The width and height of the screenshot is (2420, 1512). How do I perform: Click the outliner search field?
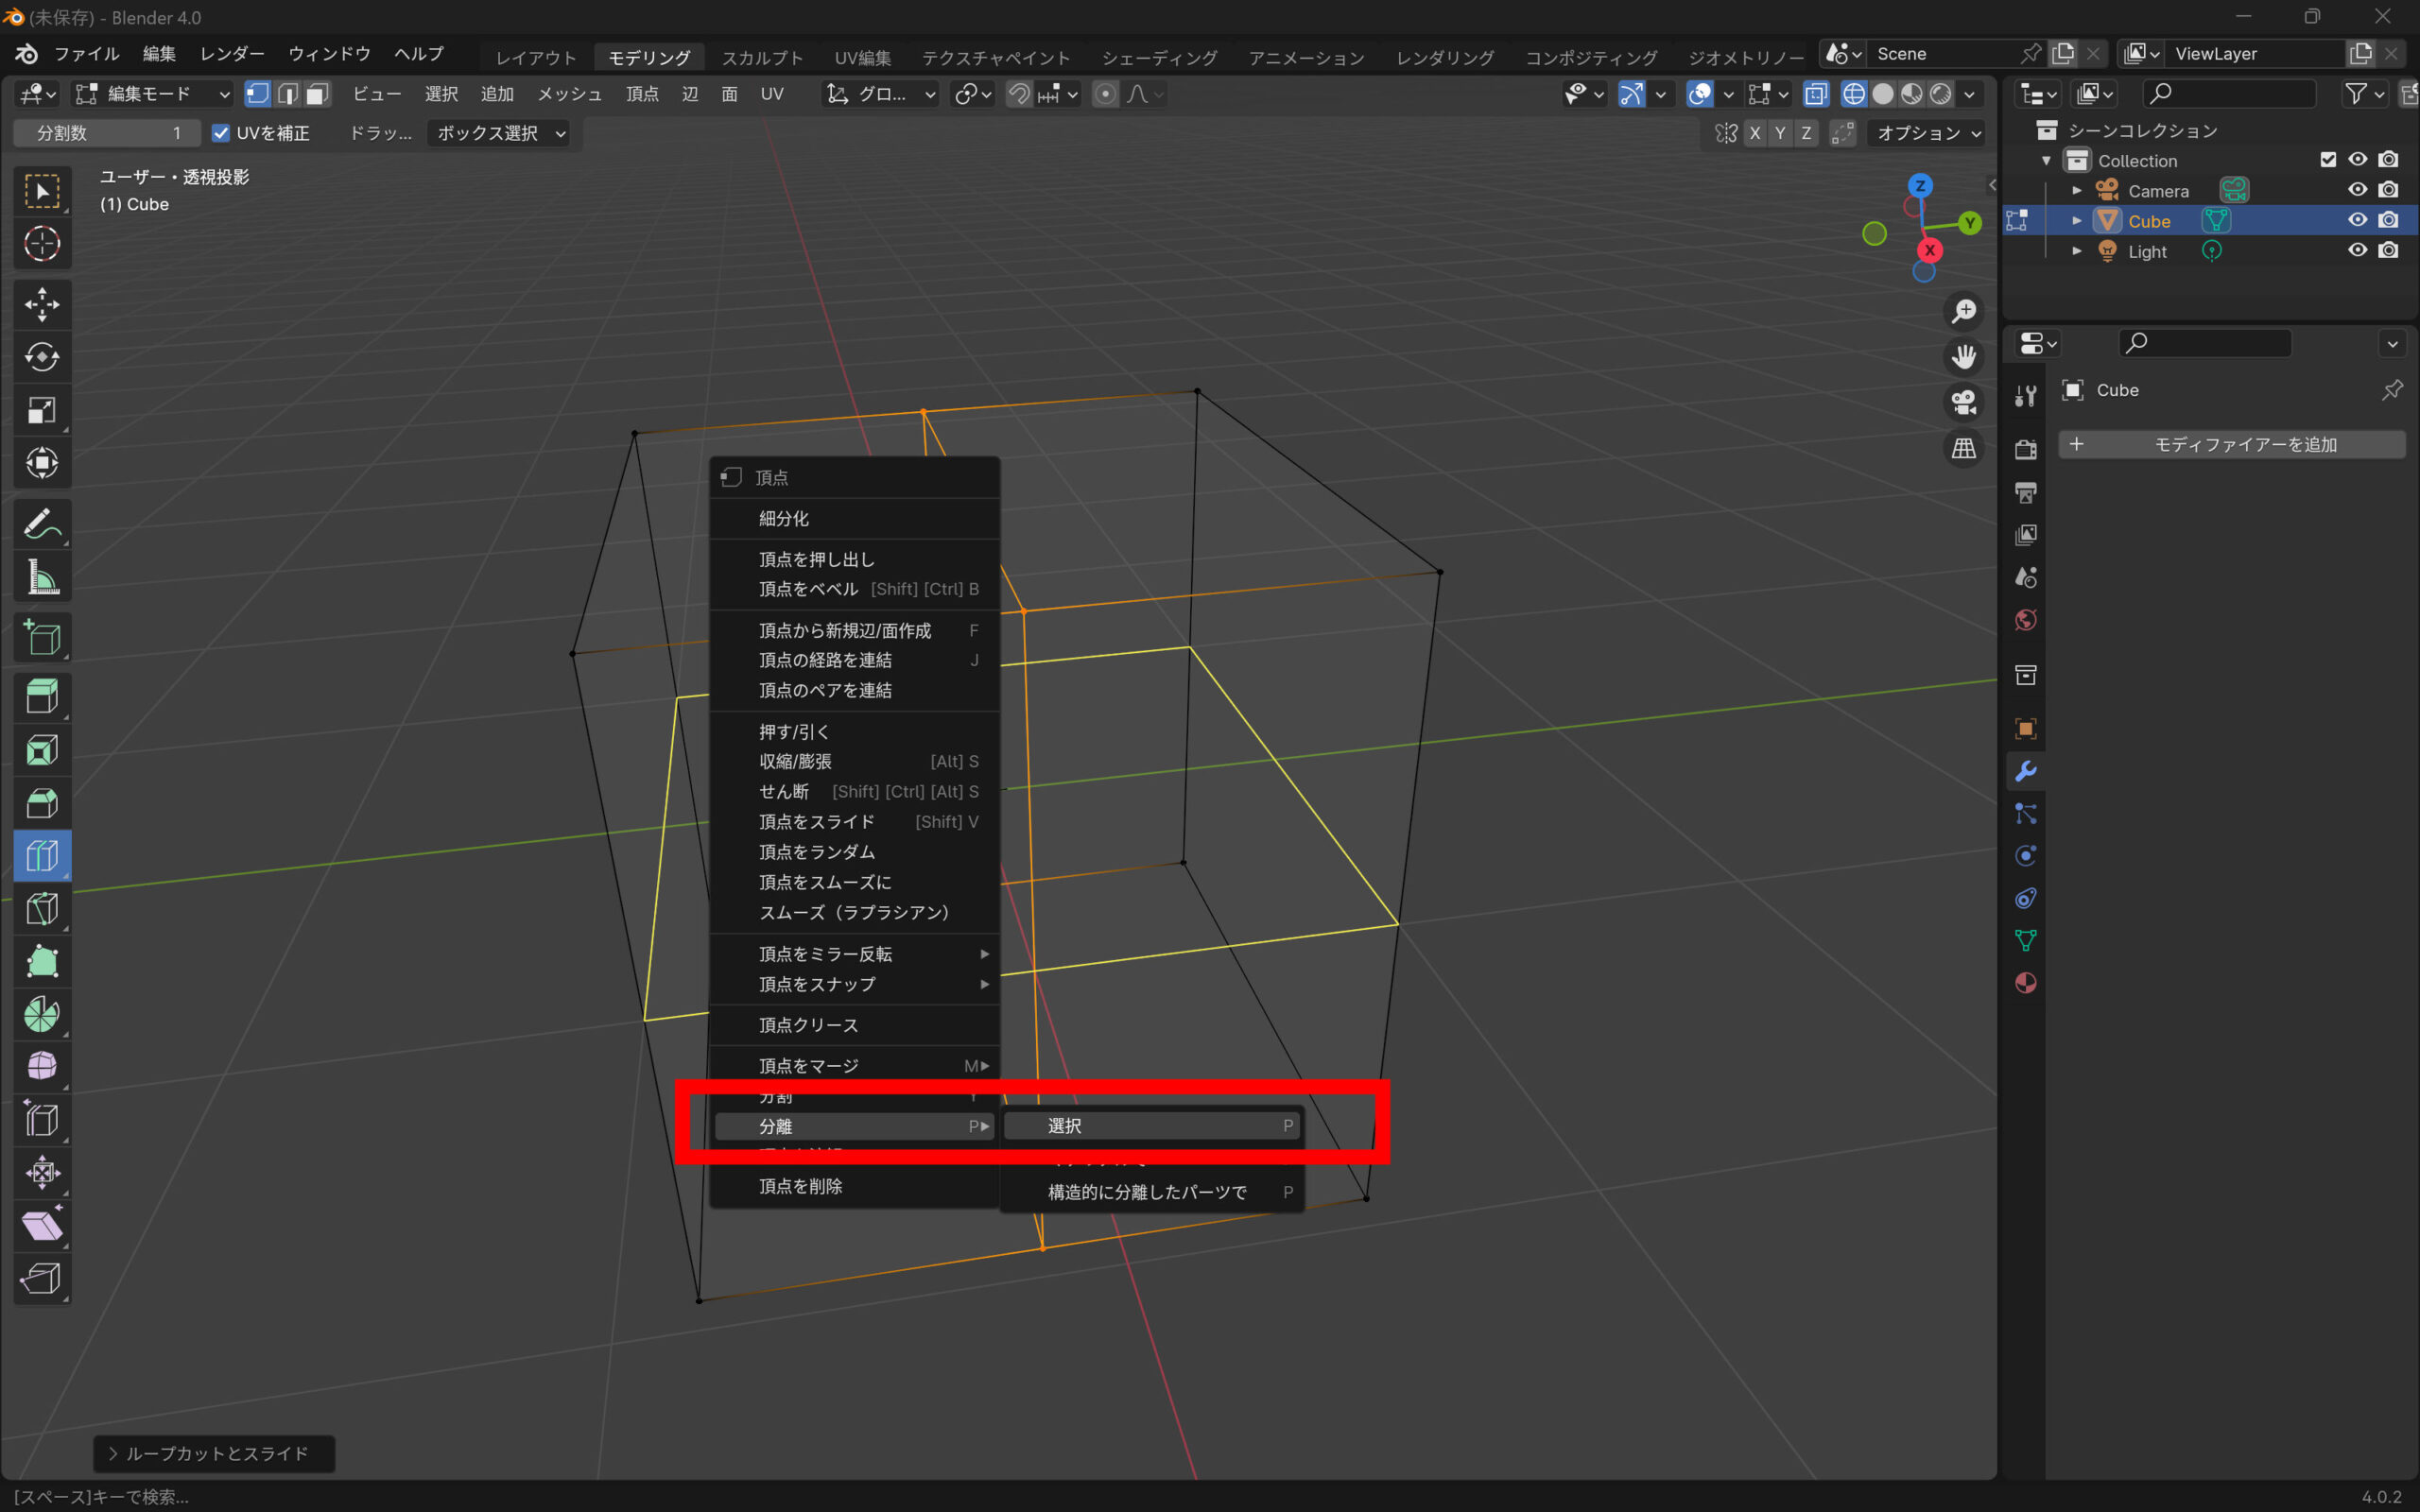[x=2232, y=93]
